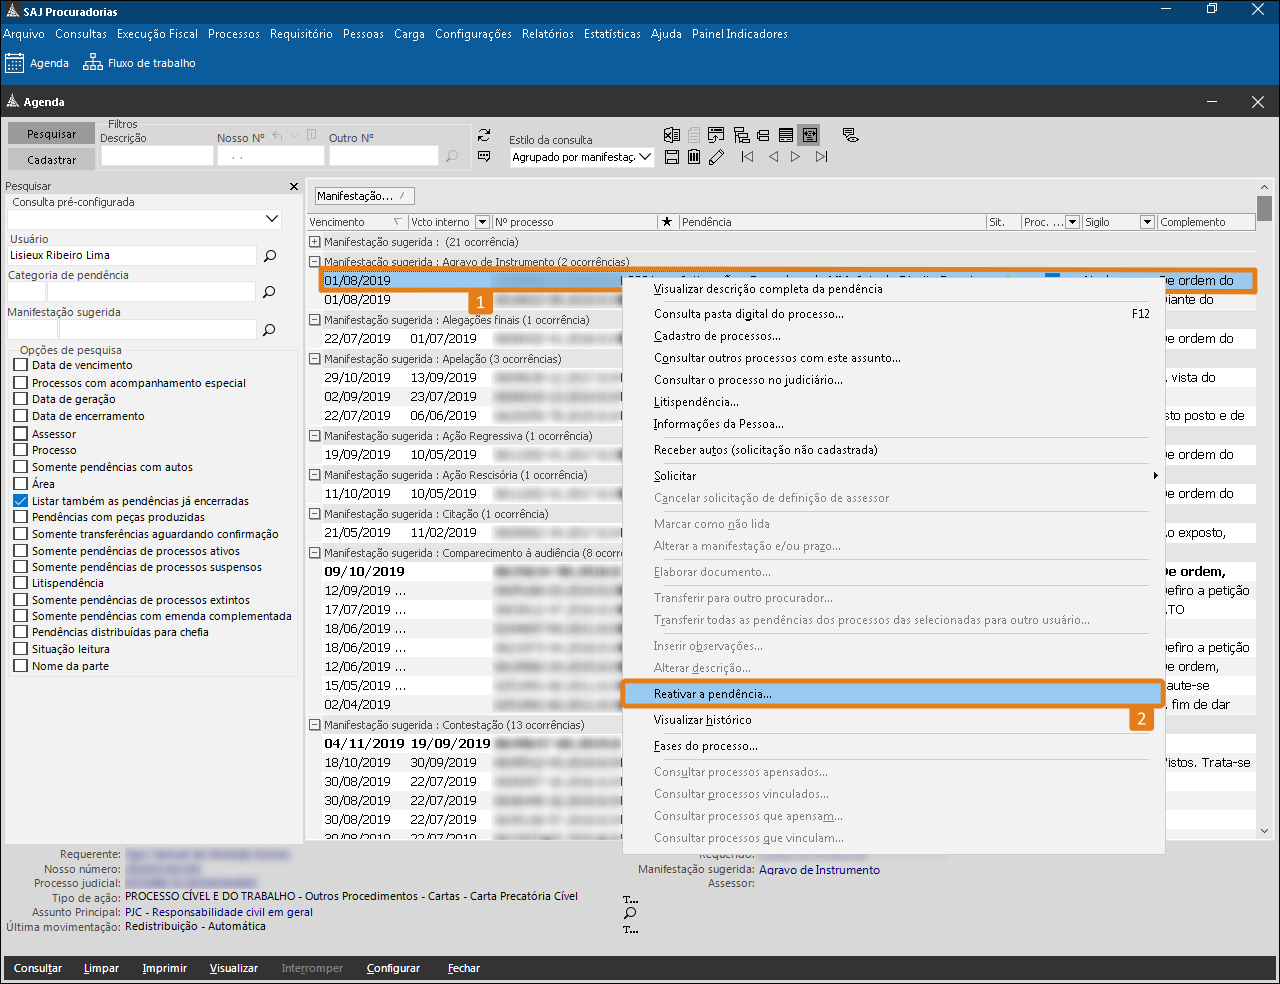Check the Assessor search option

tap(21, 434)
